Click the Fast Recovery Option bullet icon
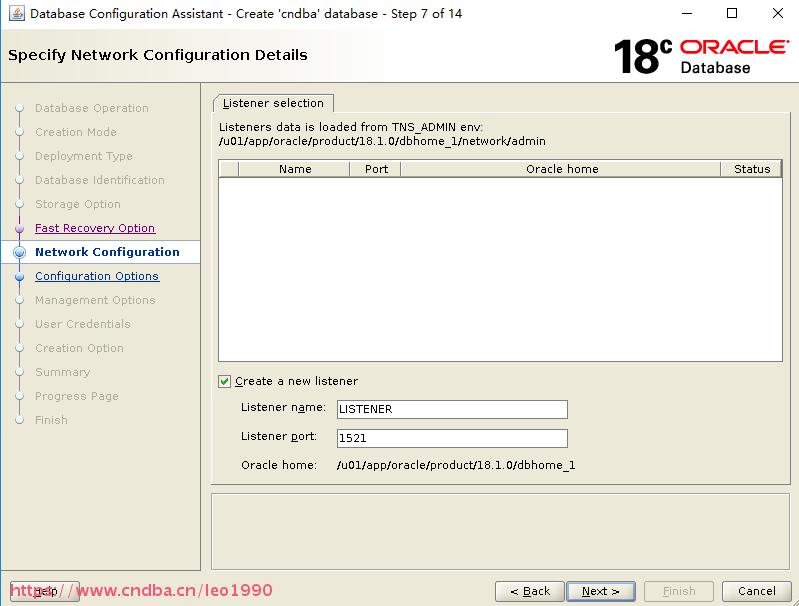This screenshot has width=799, height=606. (19, 228)
